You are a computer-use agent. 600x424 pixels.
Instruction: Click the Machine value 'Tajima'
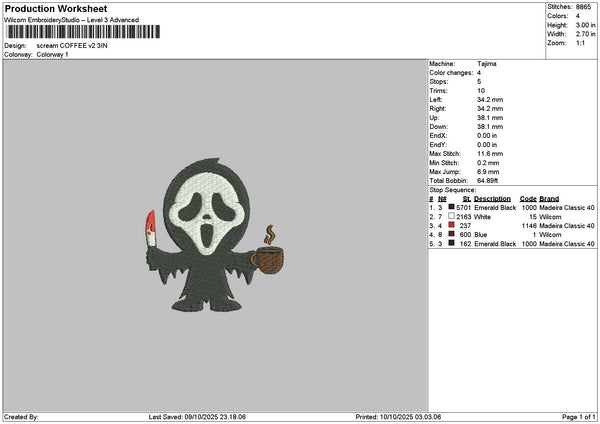coord(487,64)
